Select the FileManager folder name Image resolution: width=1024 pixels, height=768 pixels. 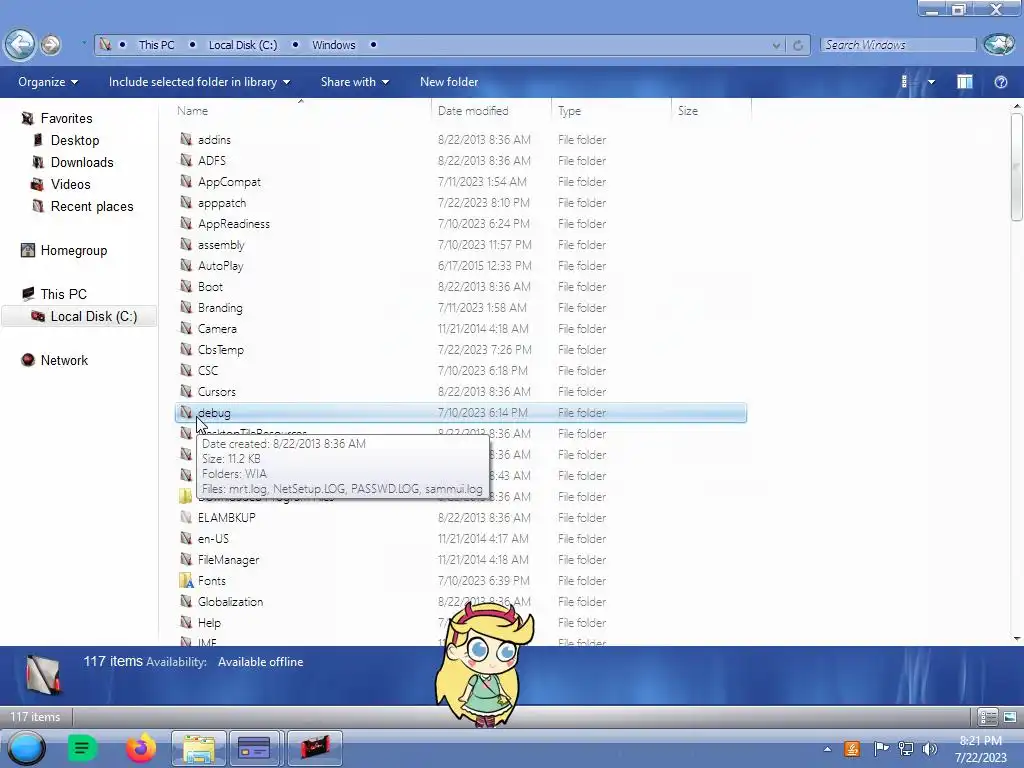[228, 560]
